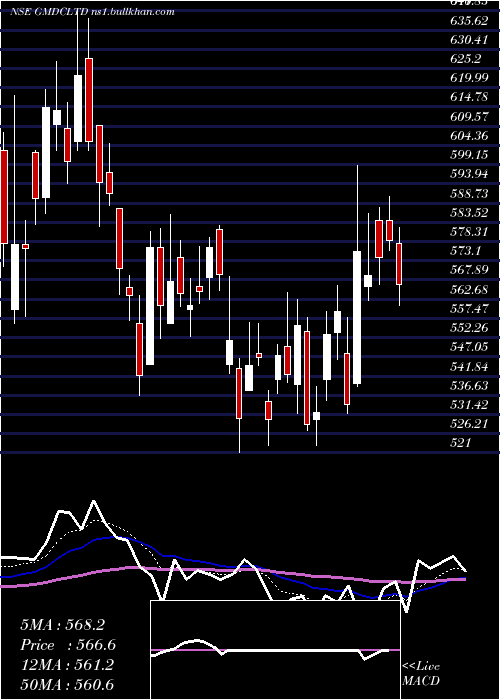500x700 pixels.
Task: Click the 521 bottom price label
Action: coord(461,442)
